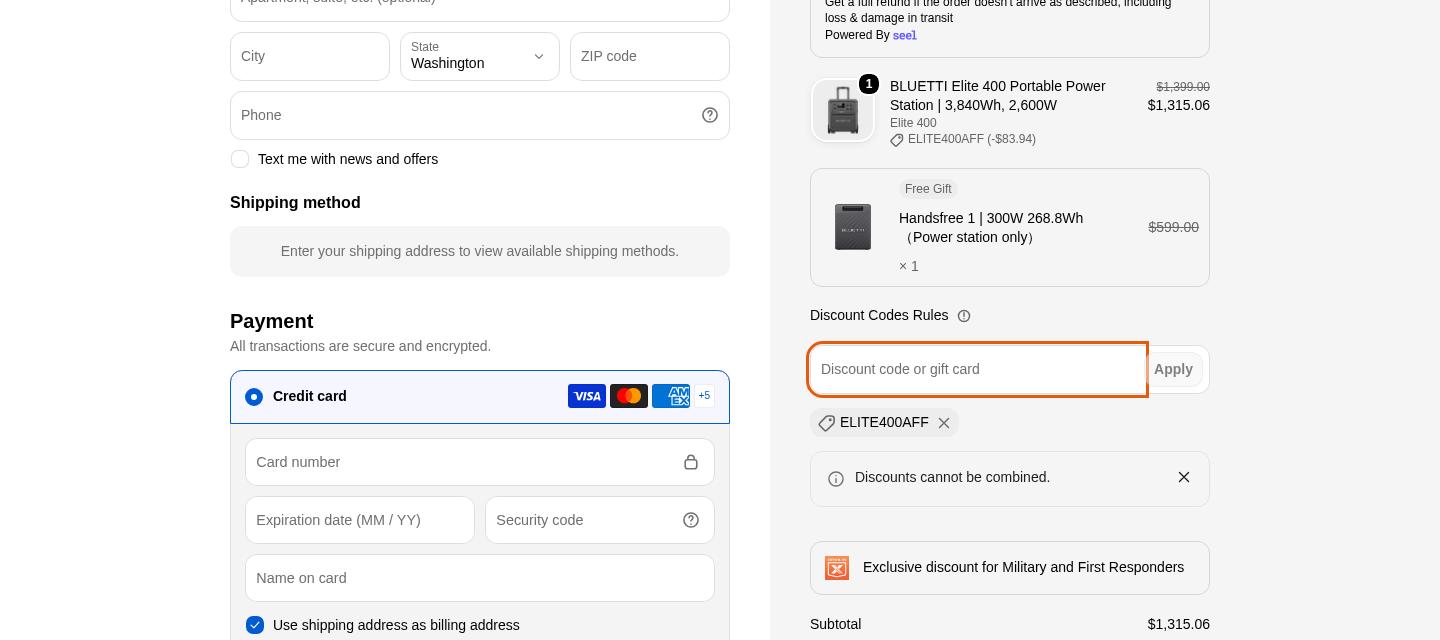This screenshot has height=640, width=1440.
Task: Dismiss the 'Discounts cannot be combined' notice
Action: tap(1184, 477)
